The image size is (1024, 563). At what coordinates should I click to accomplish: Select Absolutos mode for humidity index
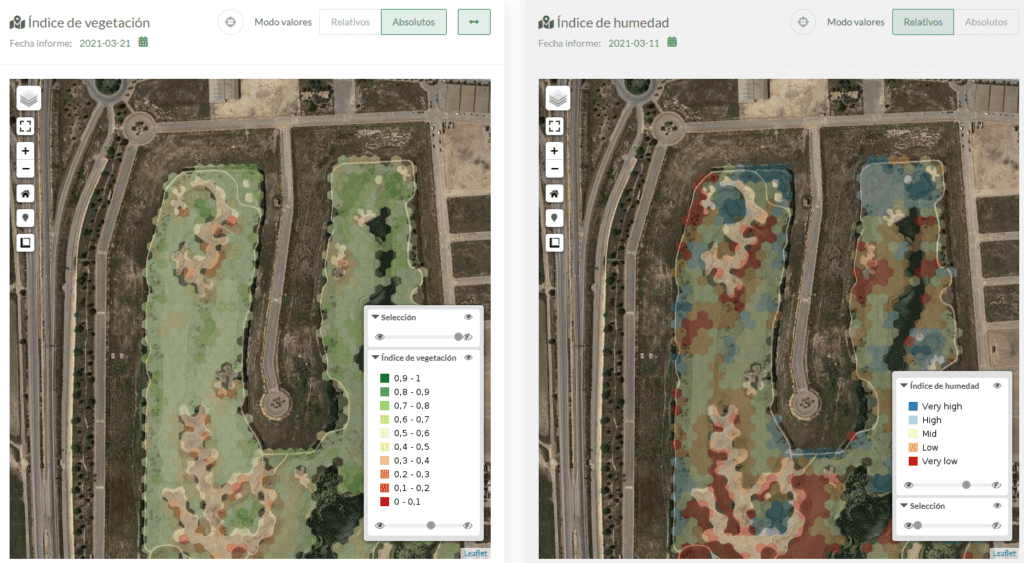pos(985,22)
